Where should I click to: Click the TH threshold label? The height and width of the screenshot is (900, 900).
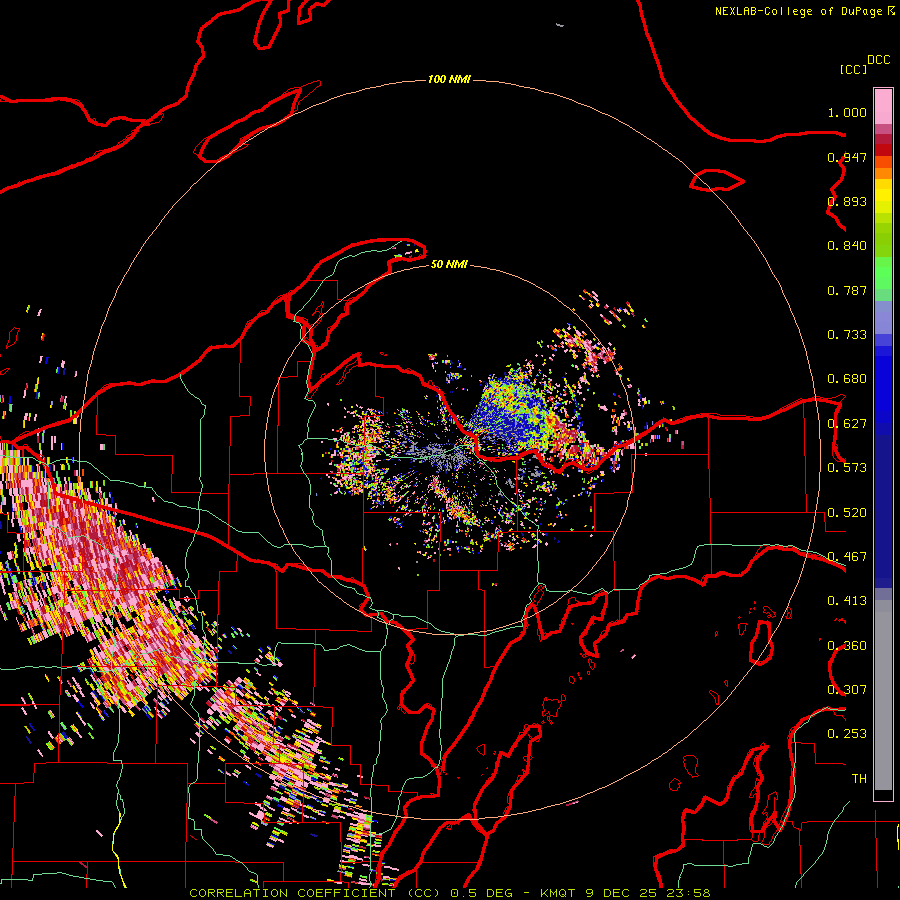coord(859,779)
